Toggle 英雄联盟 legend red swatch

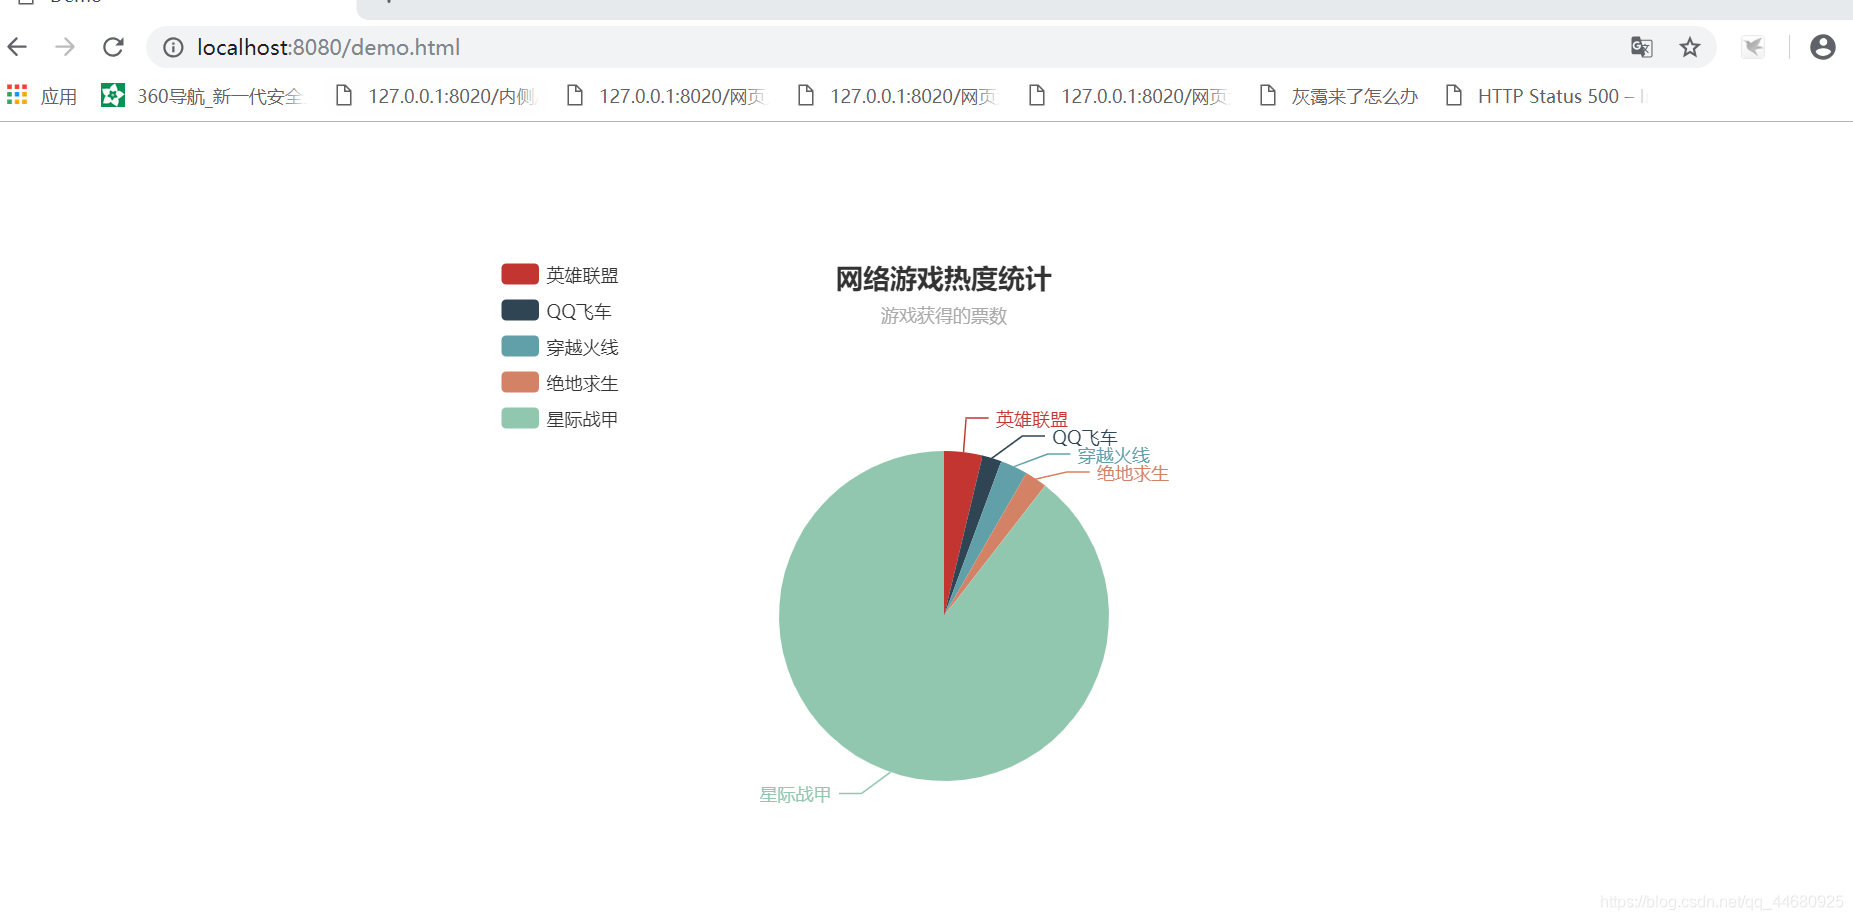coord(520,274)
